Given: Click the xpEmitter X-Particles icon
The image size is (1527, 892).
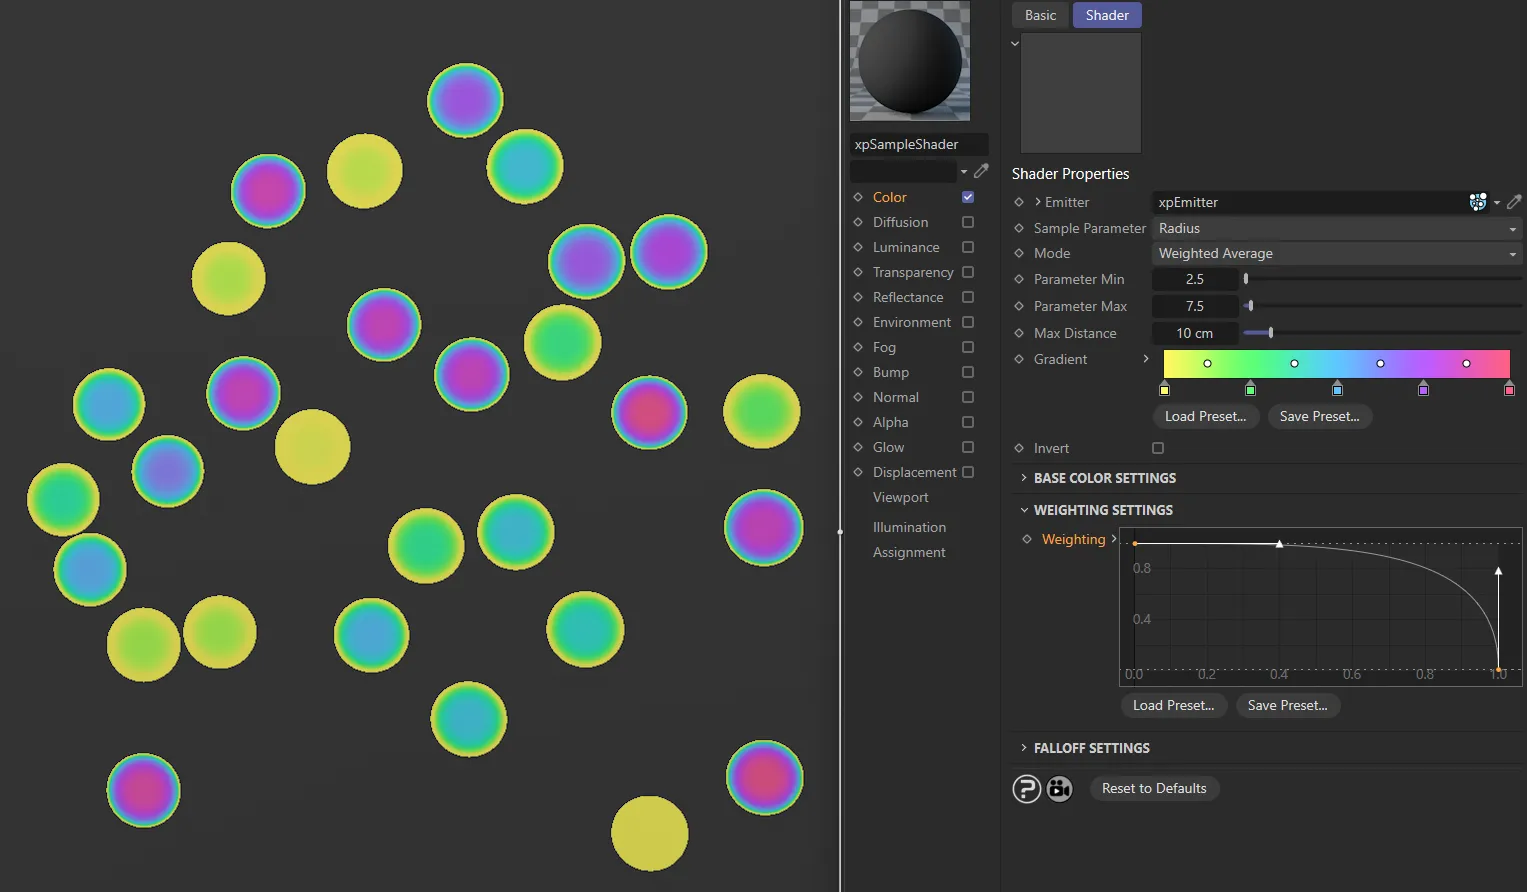Looking at the screenshot, I should pos(1478,202).
